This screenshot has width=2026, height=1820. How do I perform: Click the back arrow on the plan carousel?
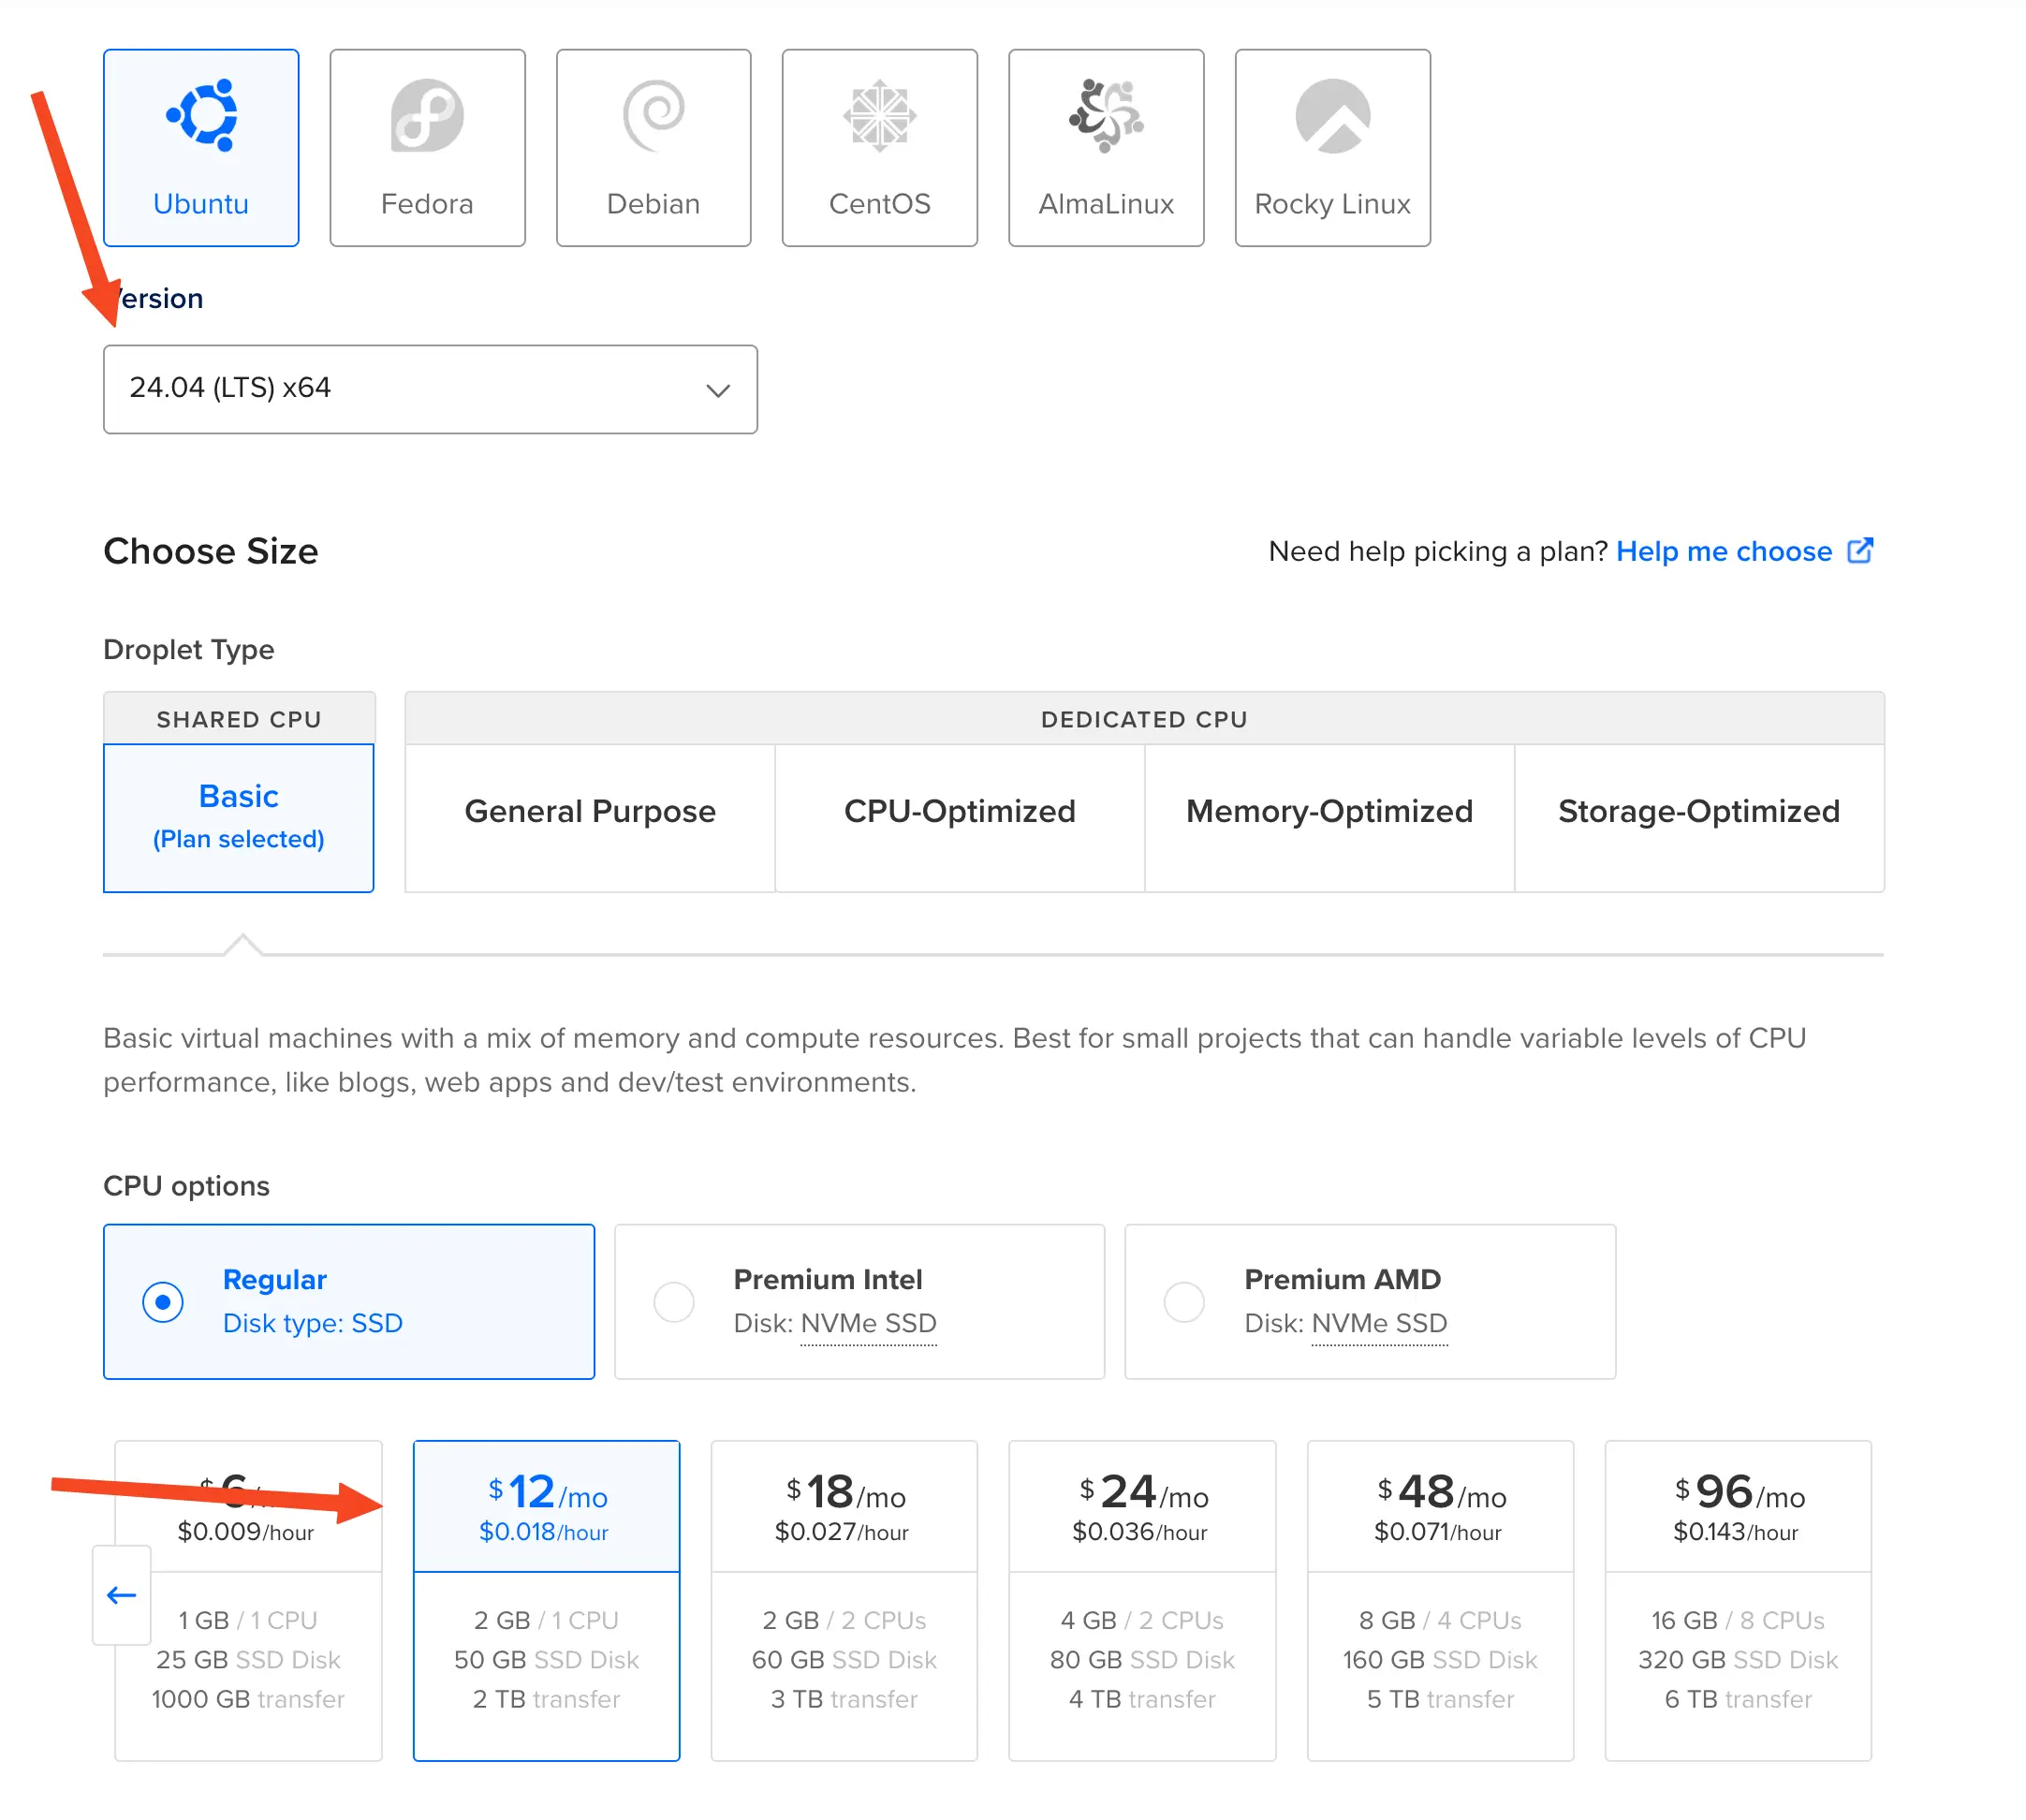(121, 1595)
